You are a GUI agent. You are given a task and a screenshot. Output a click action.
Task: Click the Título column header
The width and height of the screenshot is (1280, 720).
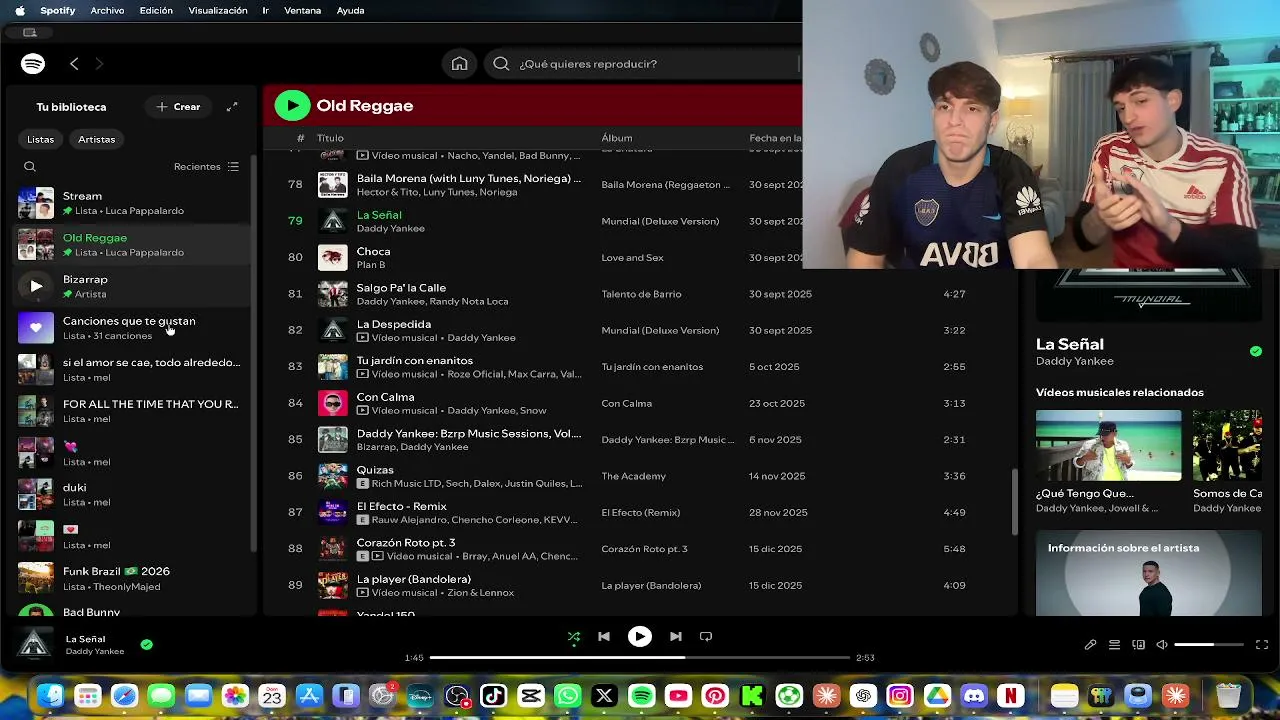click(330, 138)
